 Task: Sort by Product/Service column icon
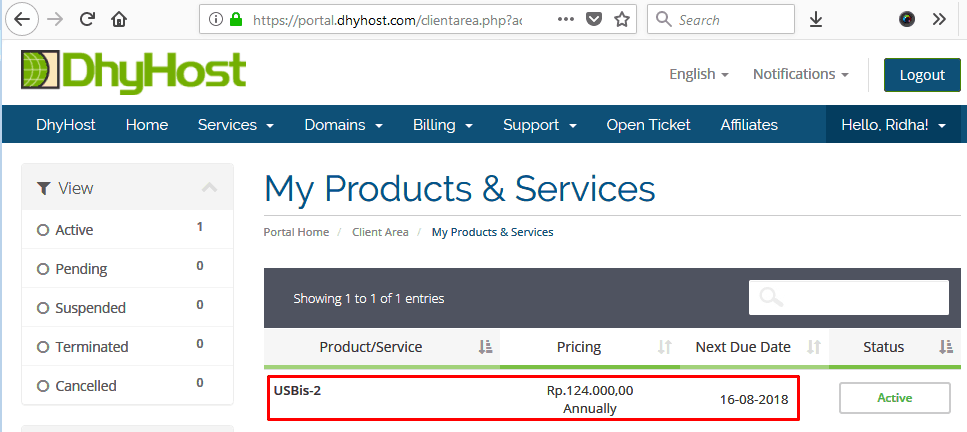[x=485, y=347]
